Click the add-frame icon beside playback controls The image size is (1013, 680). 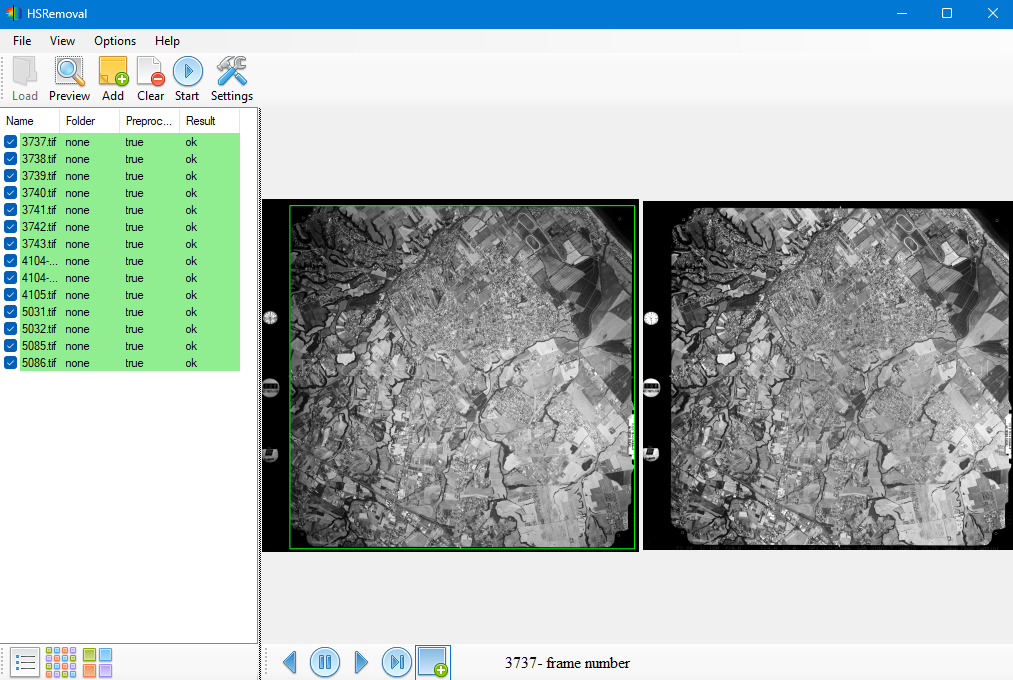tap(433, 662)
